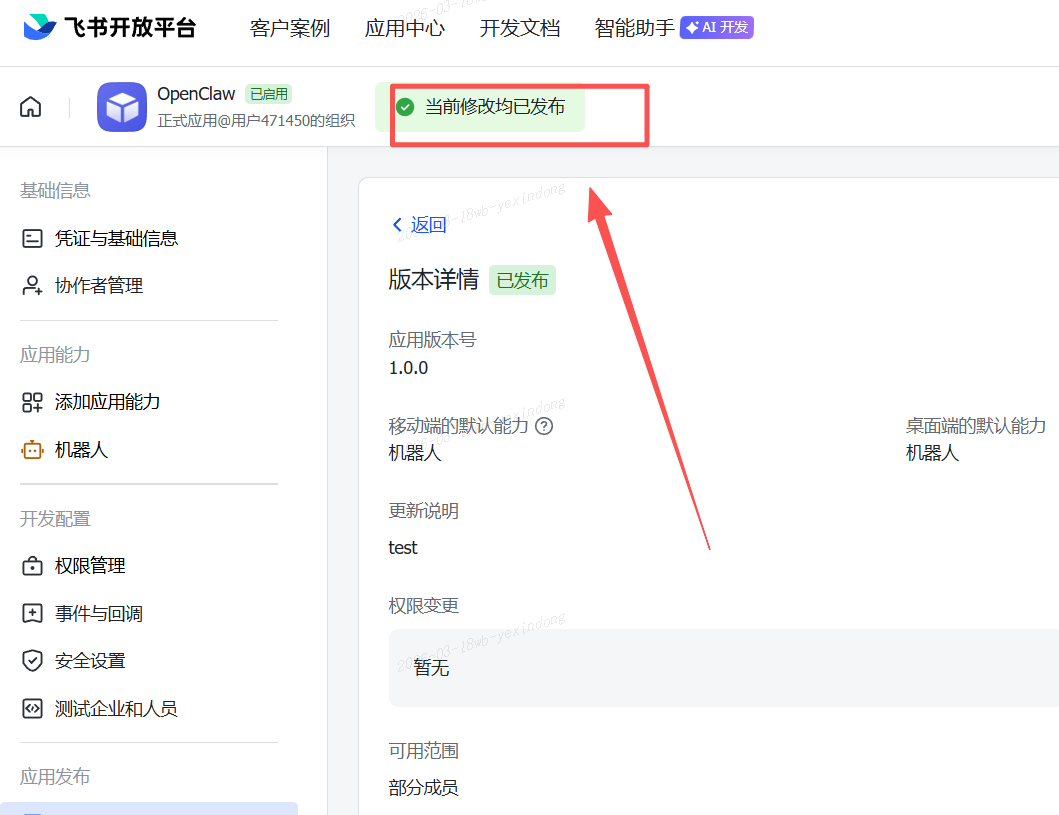Click the 返回 back link
Image resolution: width=1059 pixels, height=815 pixels.
click(419, 224)
